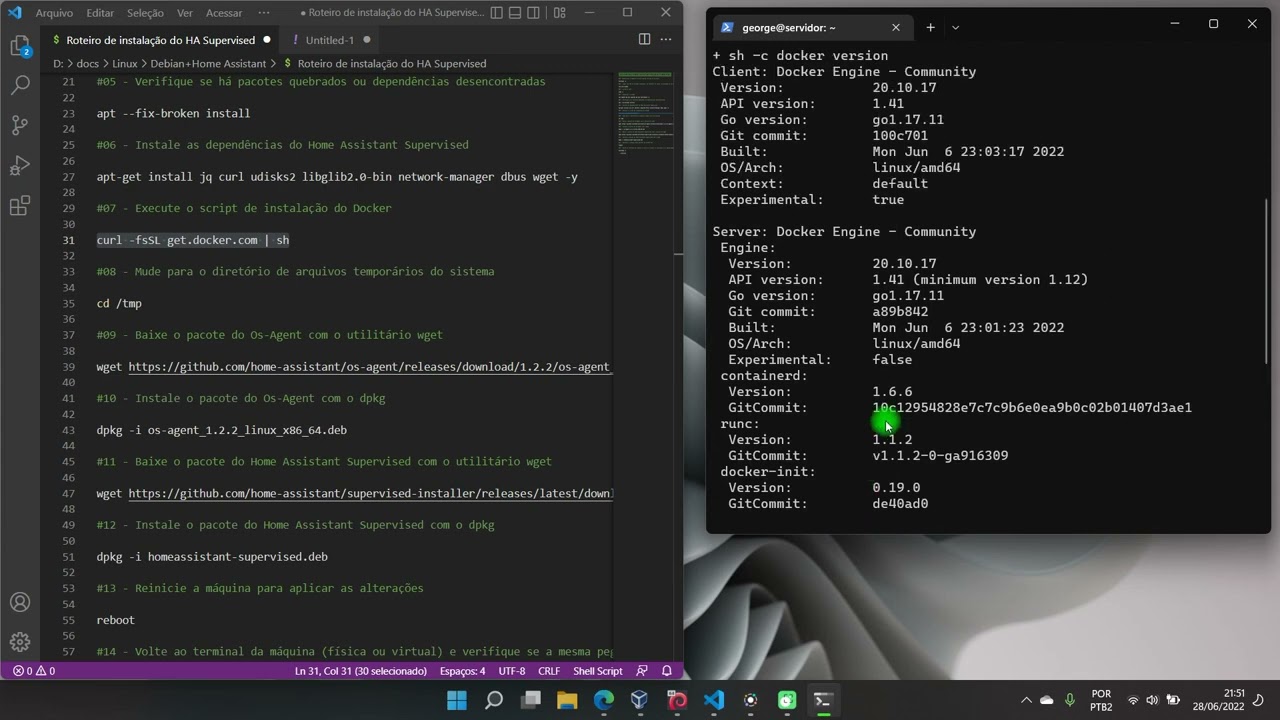Click the 'apt --fix-broken install' line
The width and height of the screenshot is (1280, 720).
(173, 113)
